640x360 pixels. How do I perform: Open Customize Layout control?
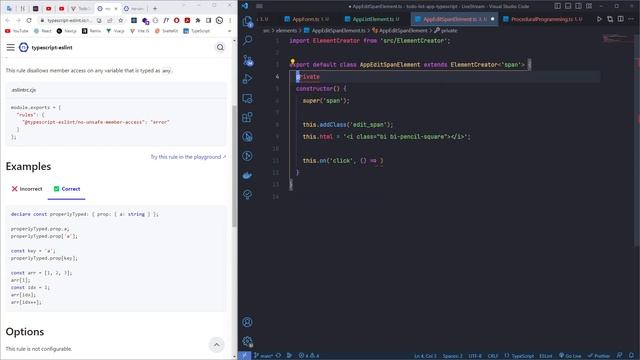589,6
